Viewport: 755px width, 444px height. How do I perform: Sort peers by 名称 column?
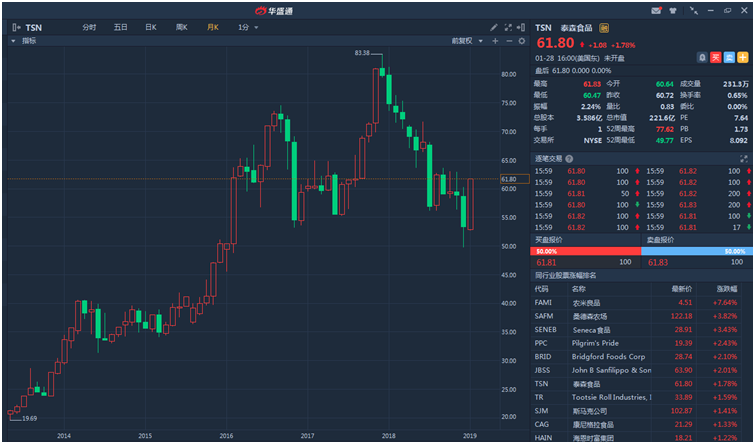(579, 289)
